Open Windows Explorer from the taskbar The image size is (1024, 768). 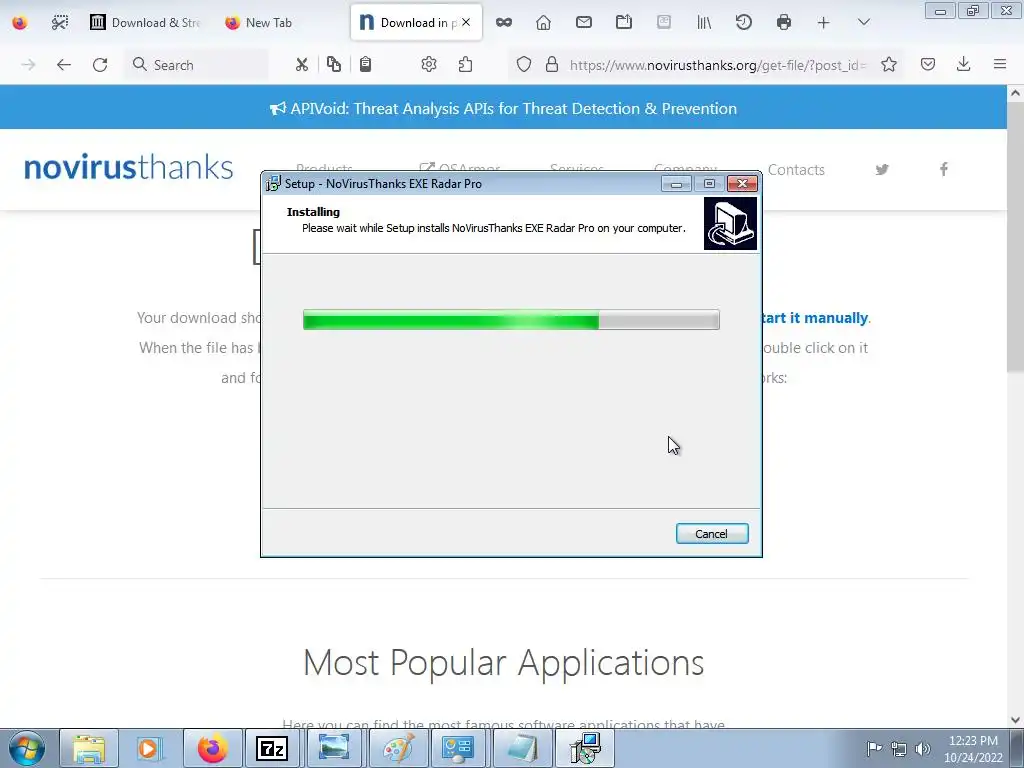[89, 748]
